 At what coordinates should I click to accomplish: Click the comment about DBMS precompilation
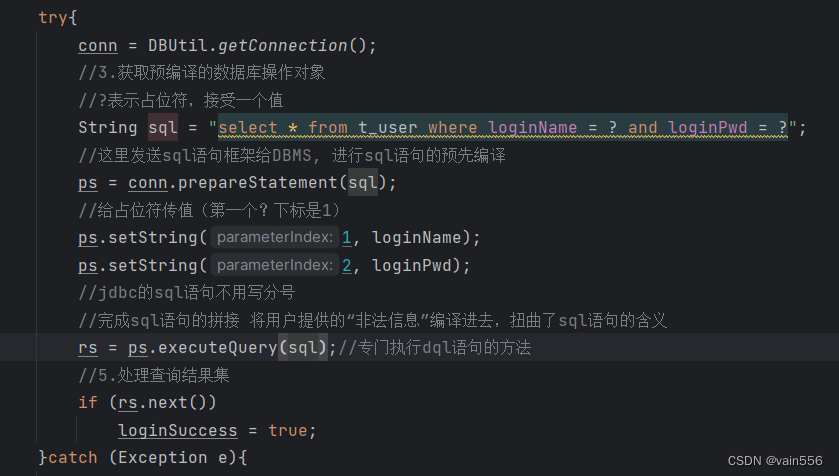pos(292,155)
